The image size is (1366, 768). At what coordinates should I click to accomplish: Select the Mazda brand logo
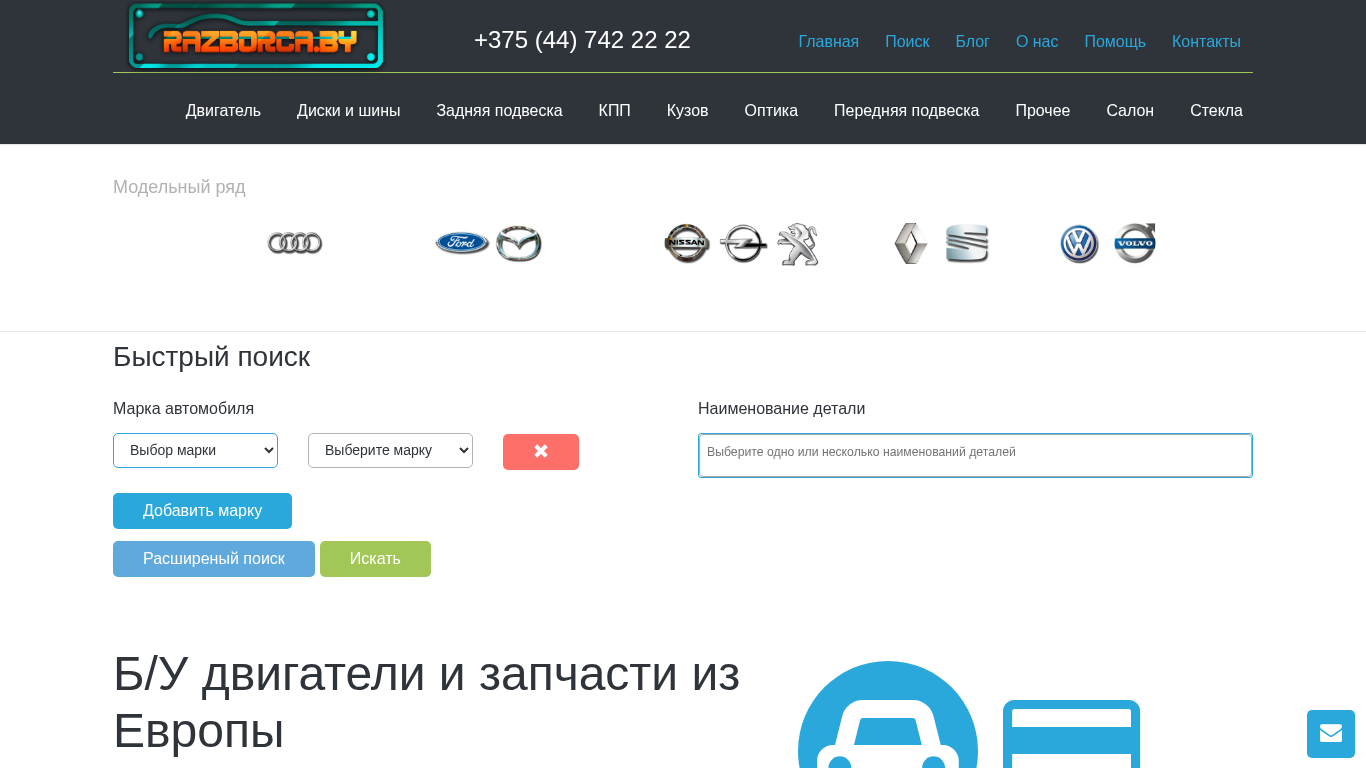pos(519,244)
